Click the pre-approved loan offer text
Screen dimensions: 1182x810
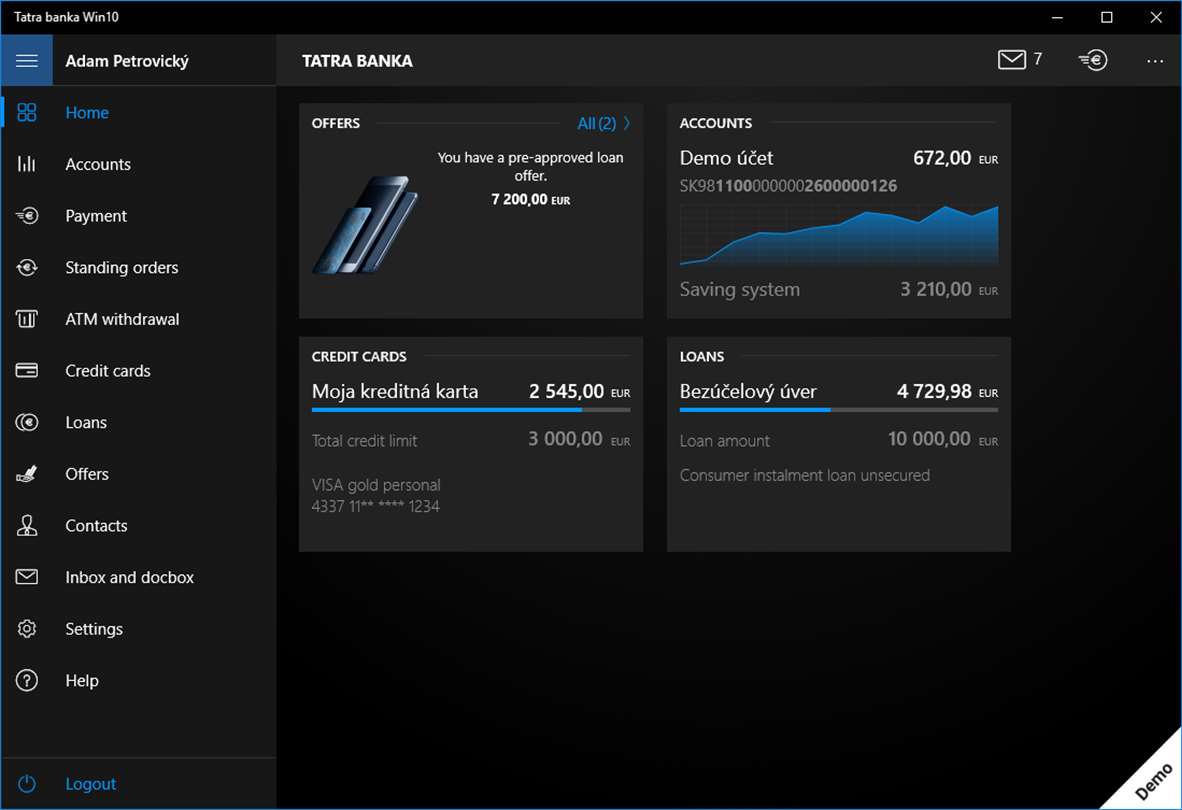pos(530,167)
